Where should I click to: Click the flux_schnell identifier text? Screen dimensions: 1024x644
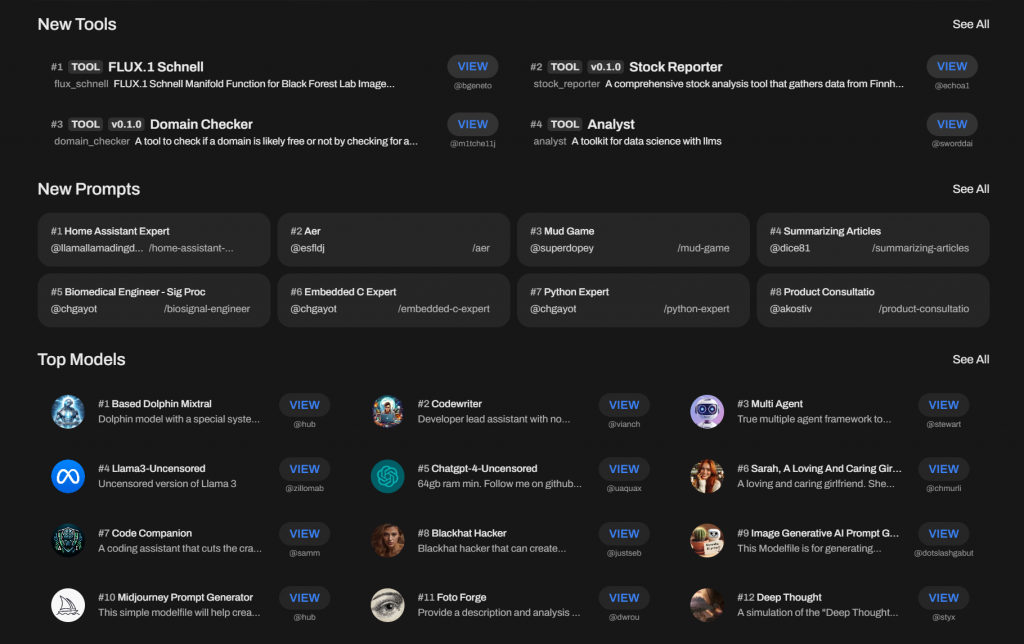[x=81, y=84]
